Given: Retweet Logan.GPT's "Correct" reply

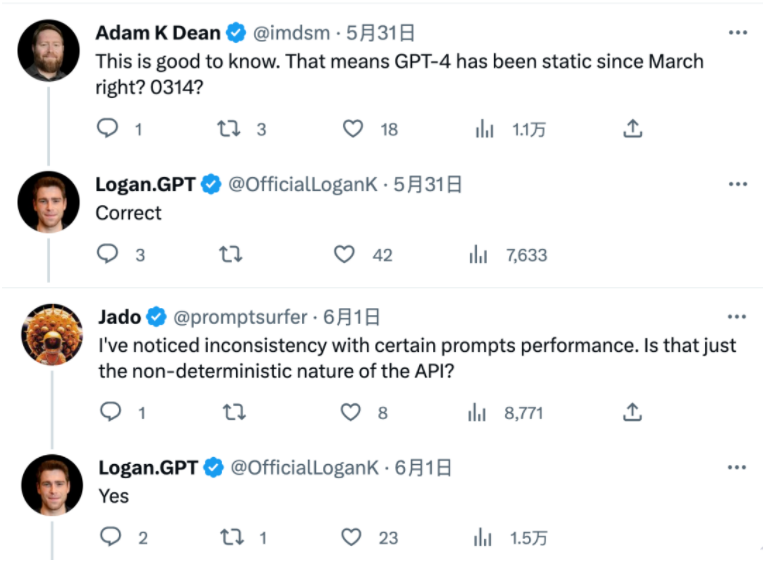Looking at the screenshot, I should point(230,254).
